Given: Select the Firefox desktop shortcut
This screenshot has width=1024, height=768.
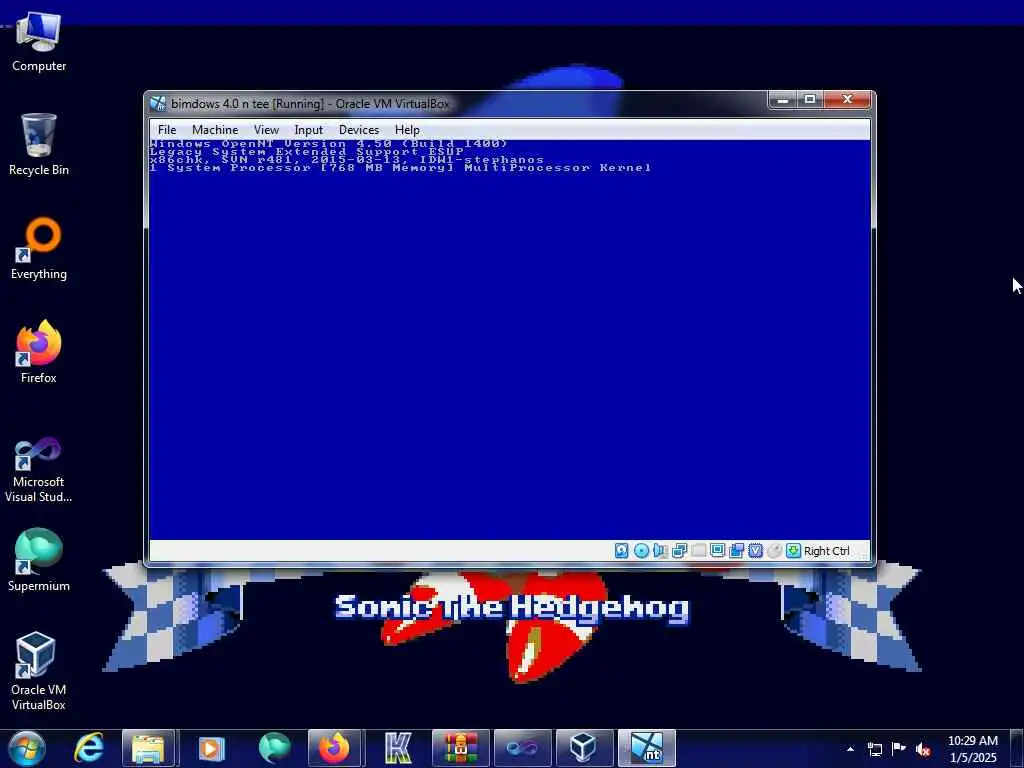Looking at the screenshot, I should 39,353.
